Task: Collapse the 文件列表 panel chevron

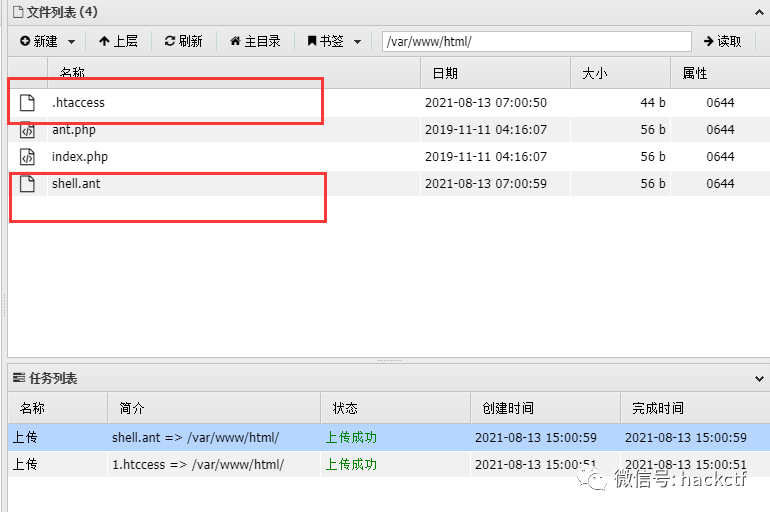Action: (x=759, y=12)
